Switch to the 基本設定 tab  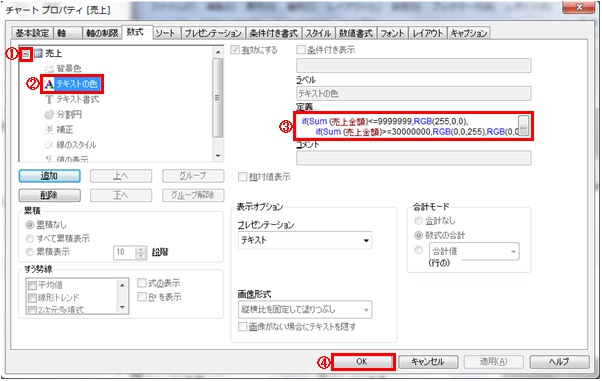32,33
